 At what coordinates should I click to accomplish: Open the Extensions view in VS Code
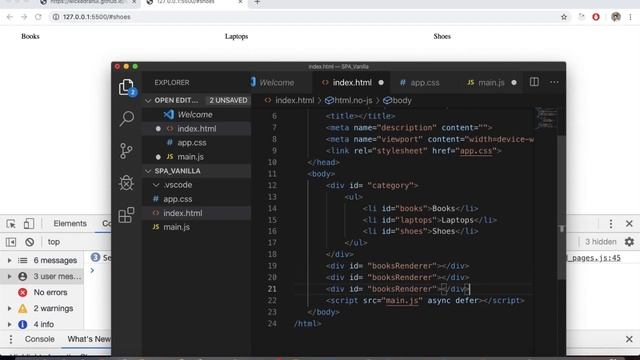coord(127,215)
